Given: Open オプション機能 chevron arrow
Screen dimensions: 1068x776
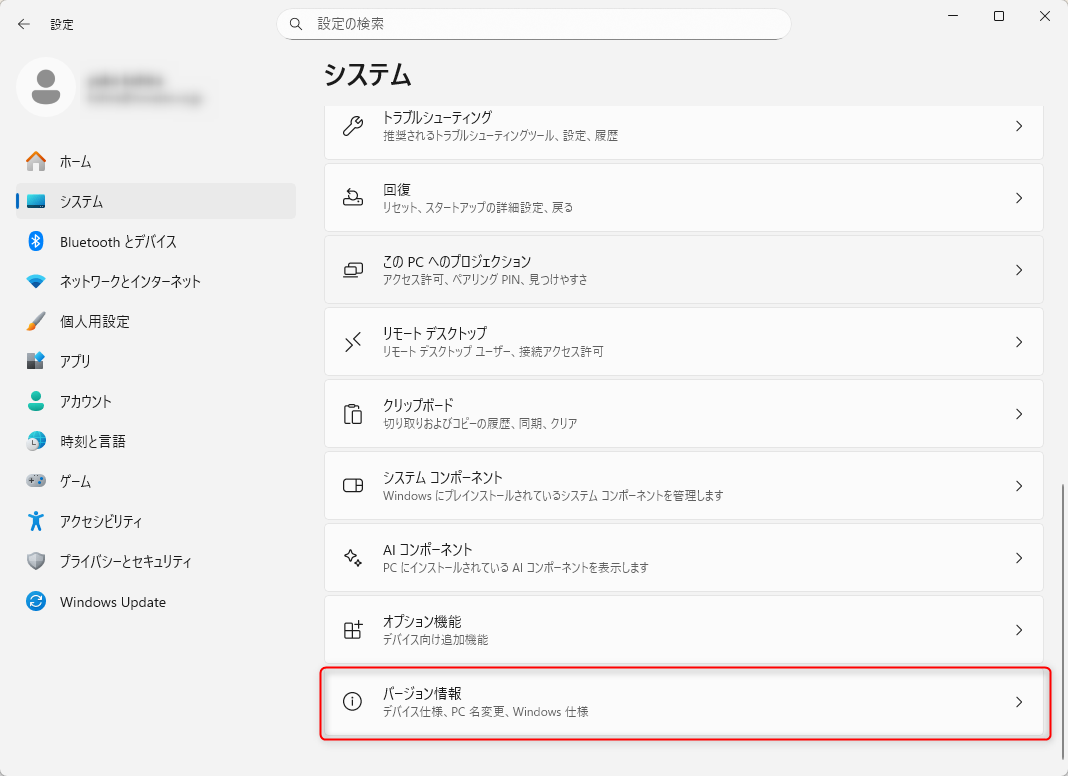Looking at the screenshot, I should [1019, 630].
